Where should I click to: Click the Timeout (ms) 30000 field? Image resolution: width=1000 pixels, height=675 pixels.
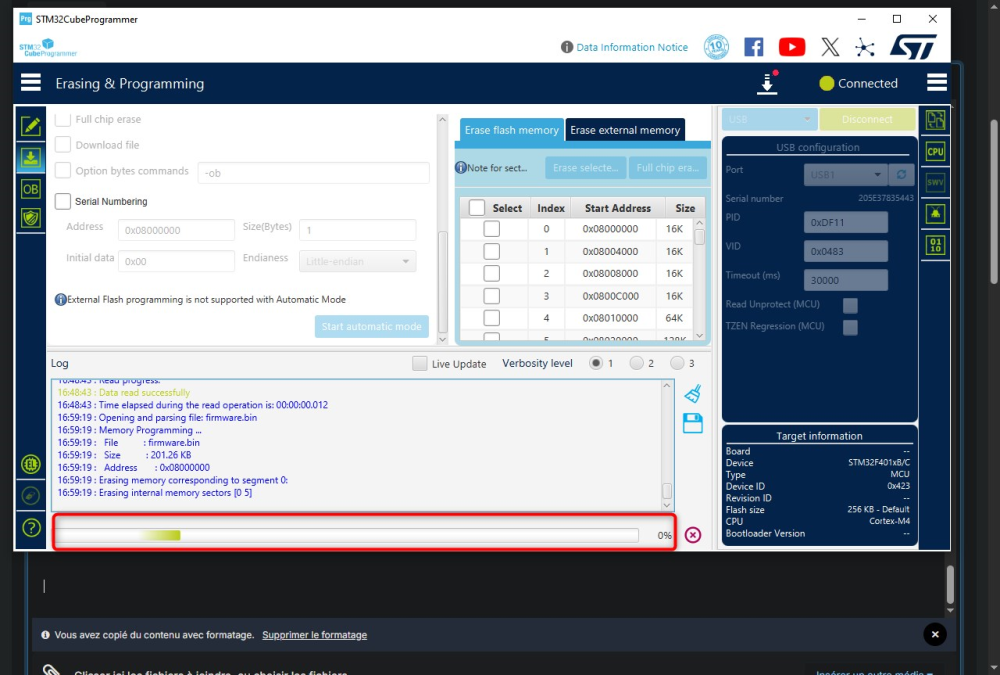pyautogui.click(x=846, y=280)
